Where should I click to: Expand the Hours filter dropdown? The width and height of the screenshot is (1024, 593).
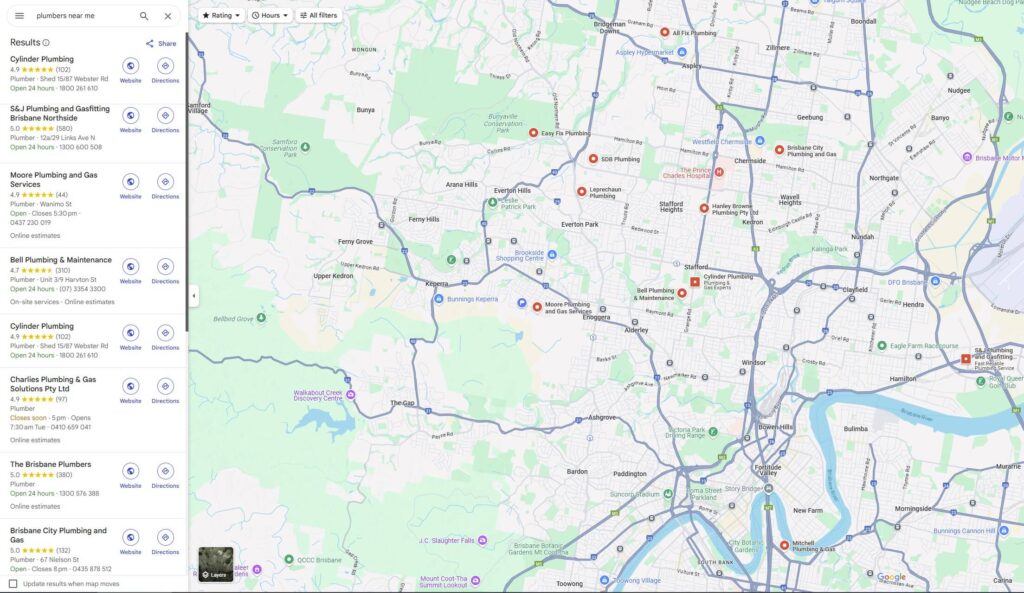(x=270, y=15)
